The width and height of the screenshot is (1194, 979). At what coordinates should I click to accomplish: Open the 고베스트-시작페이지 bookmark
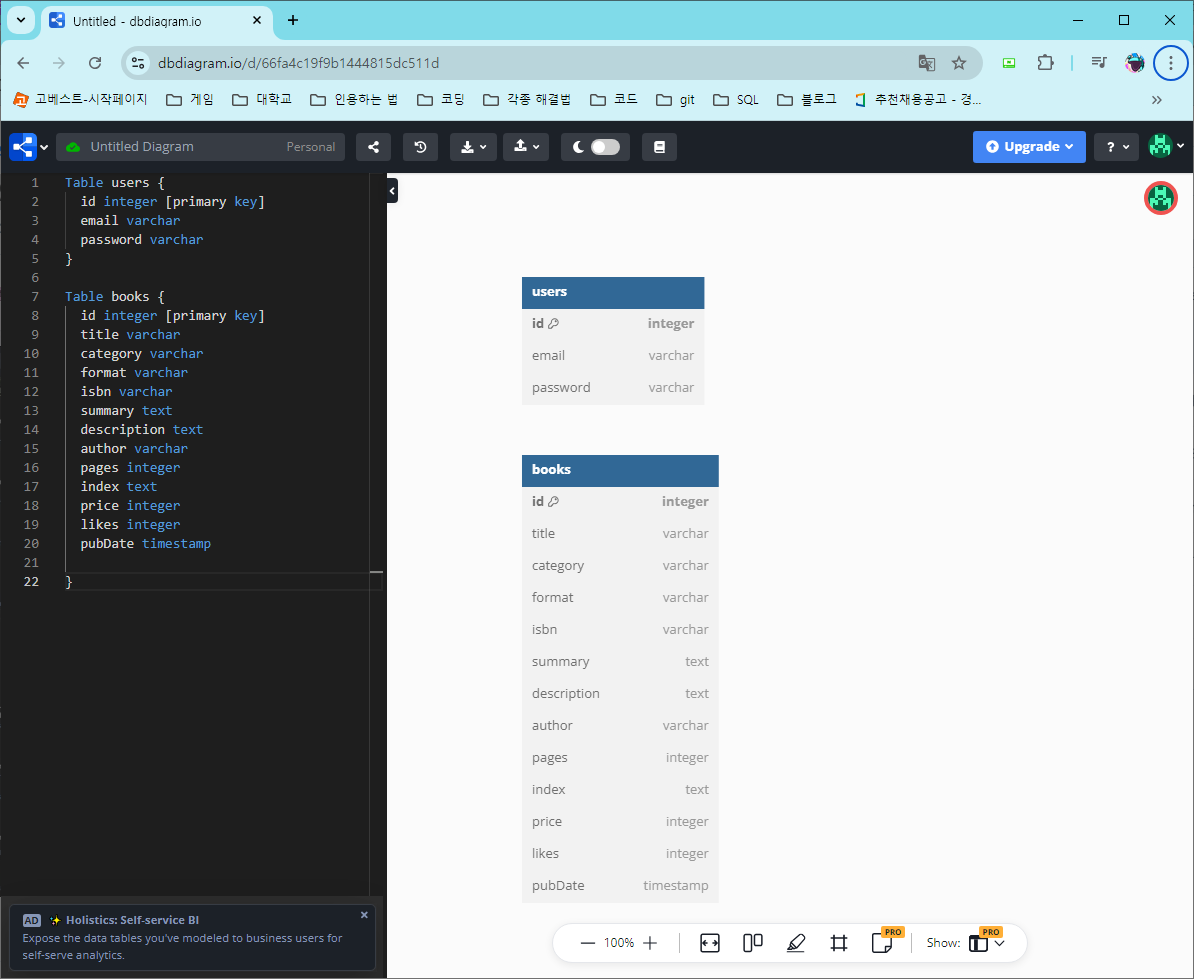click(x=80, y=100)
